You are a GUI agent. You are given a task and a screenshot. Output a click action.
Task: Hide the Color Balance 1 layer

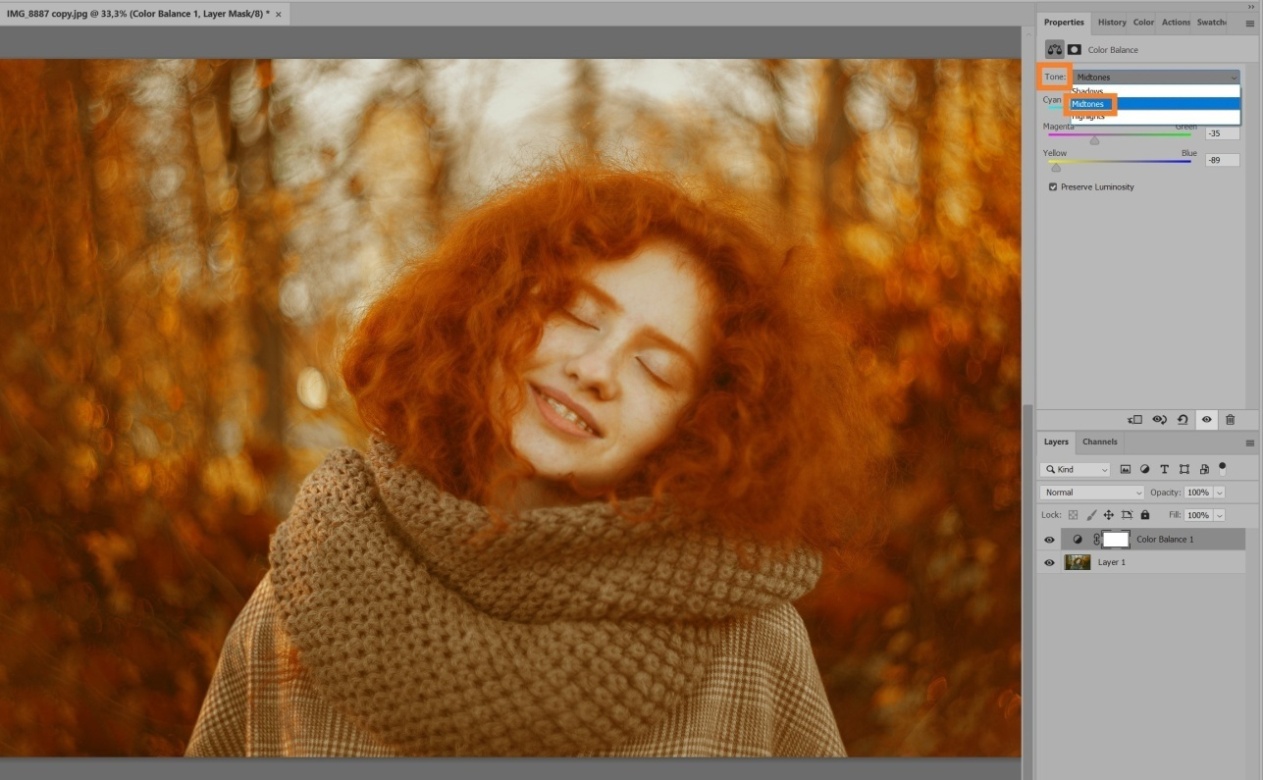(1049, 540)
